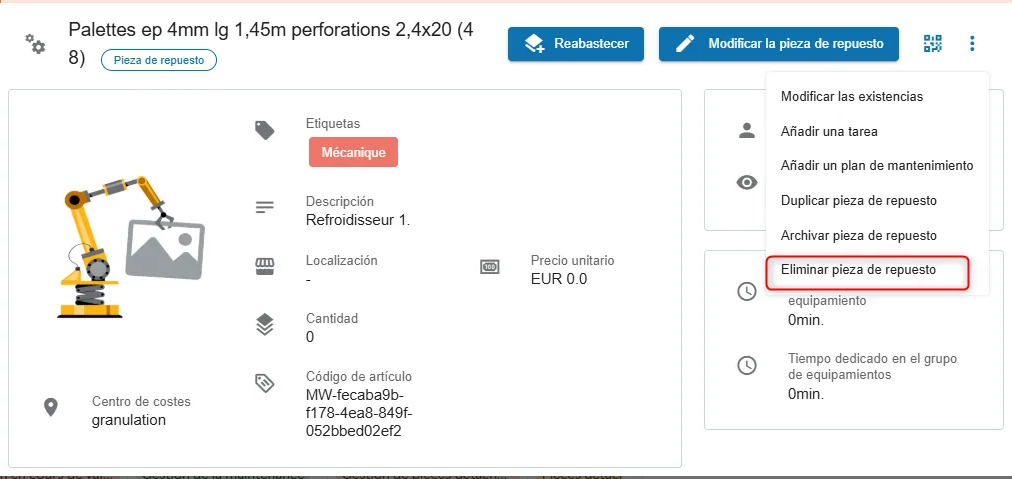Choose Añadir una tarea from menu

[829, 131]
